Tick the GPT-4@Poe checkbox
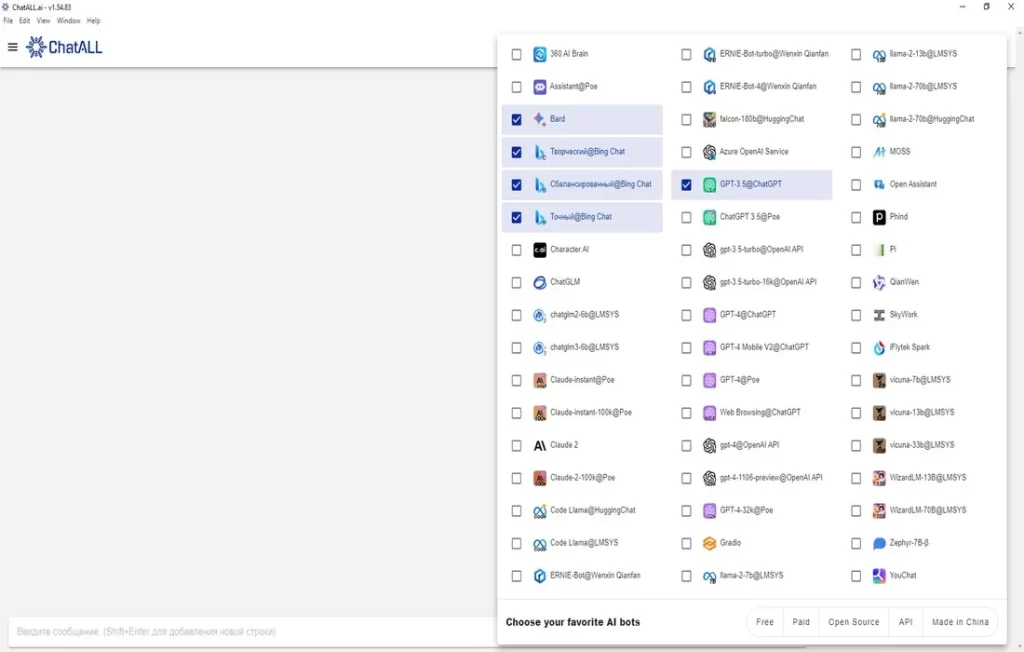Viewport: 1024px width, 652px height. (686, 380)
